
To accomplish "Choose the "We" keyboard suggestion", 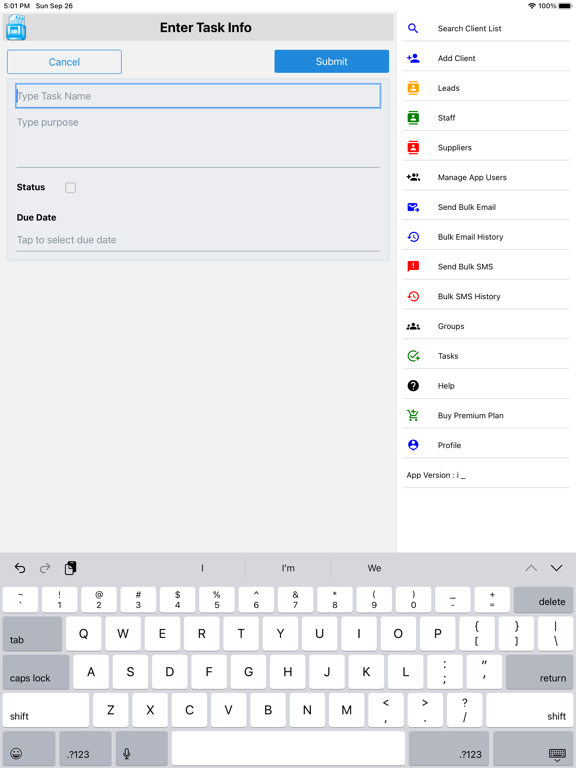I will (x=374, y=568).
